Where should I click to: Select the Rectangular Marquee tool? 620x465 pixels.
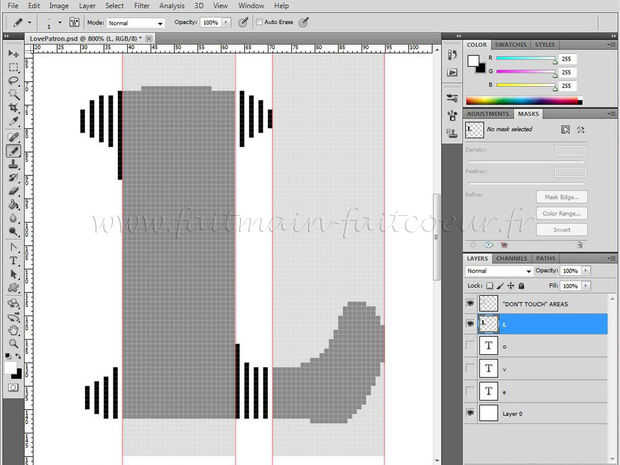point(14,67)
